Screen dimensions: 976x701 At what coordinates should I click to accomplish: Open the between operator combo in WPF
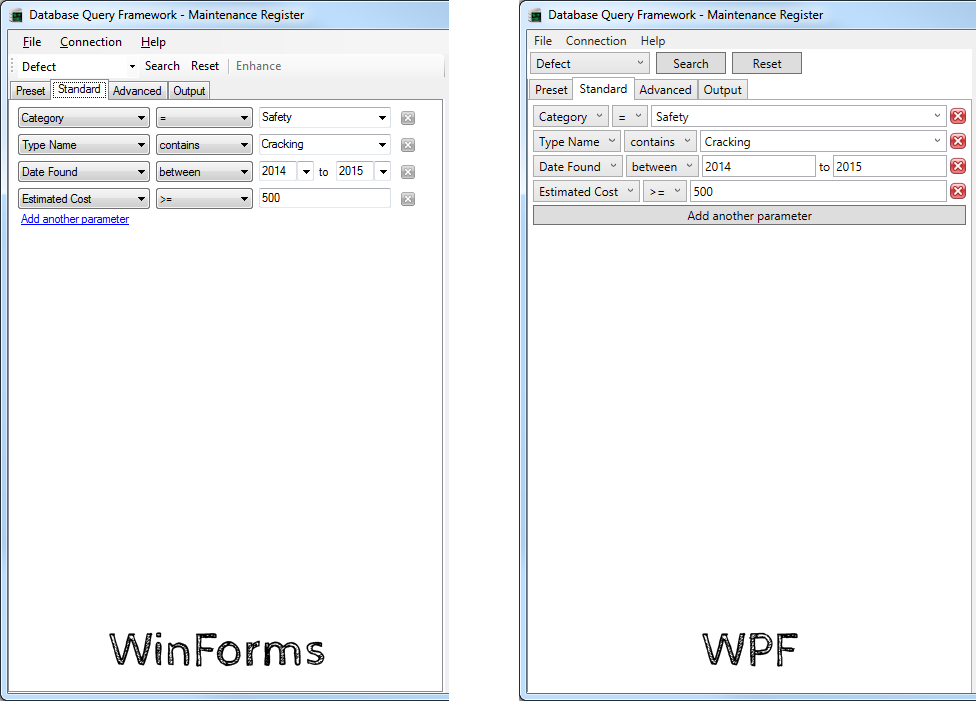click(x=662, y=166)
